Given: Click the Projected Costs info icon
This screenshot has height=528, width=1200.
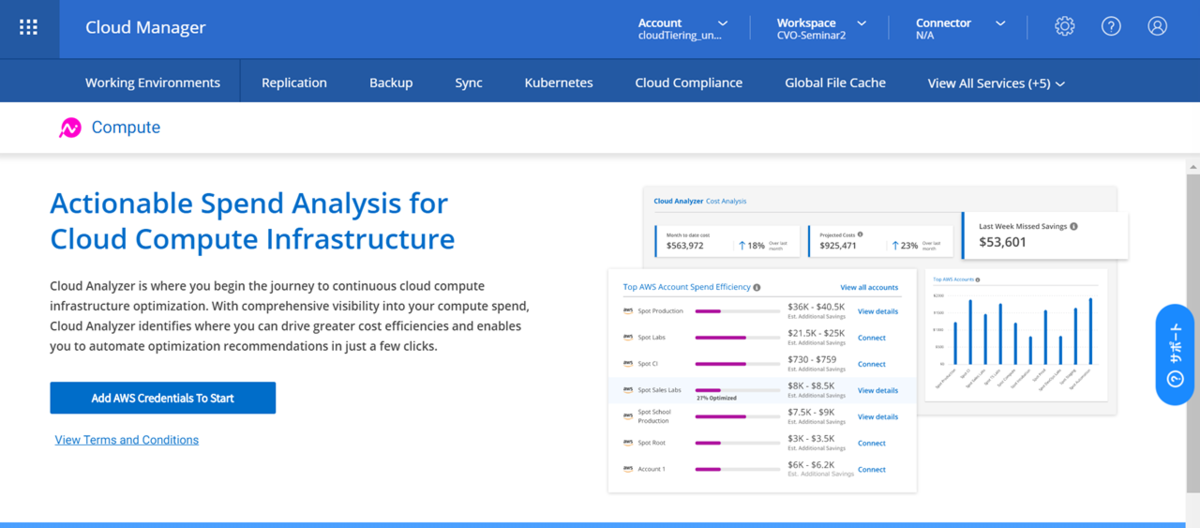Looking at the screenshot, I should (x=861, y=234).
